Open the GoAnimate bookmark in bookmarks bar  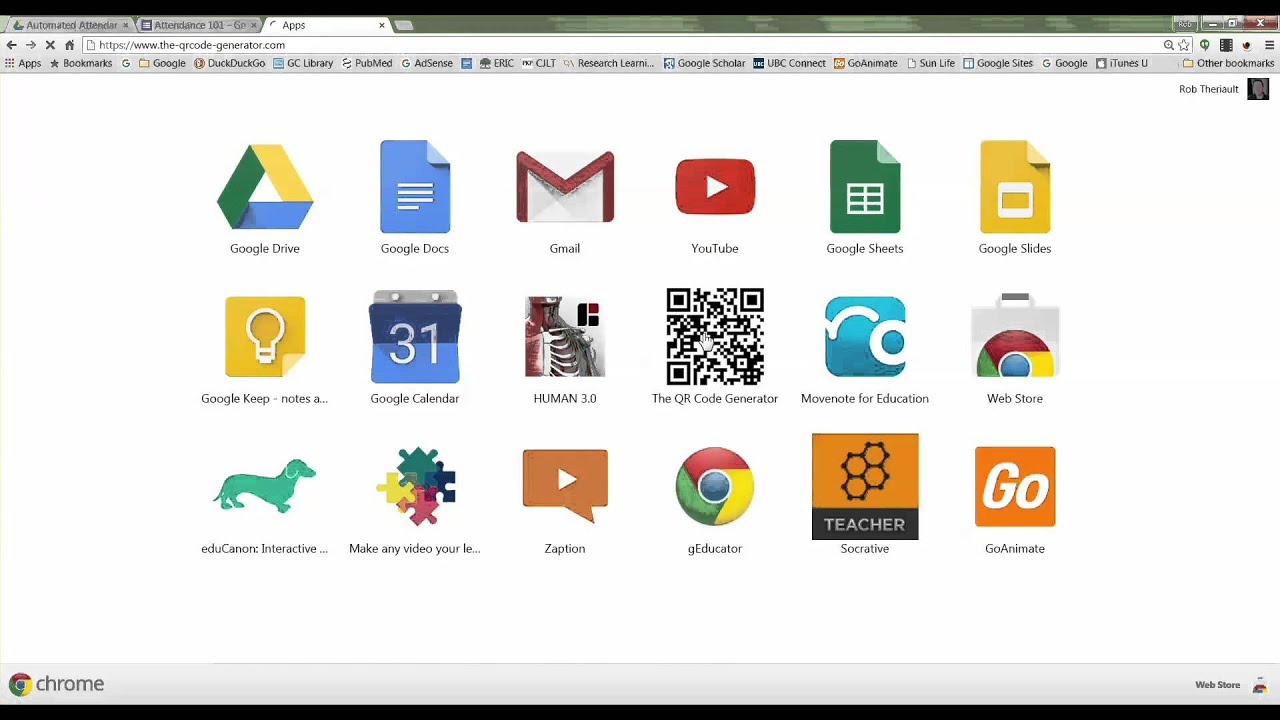point(866,63)
